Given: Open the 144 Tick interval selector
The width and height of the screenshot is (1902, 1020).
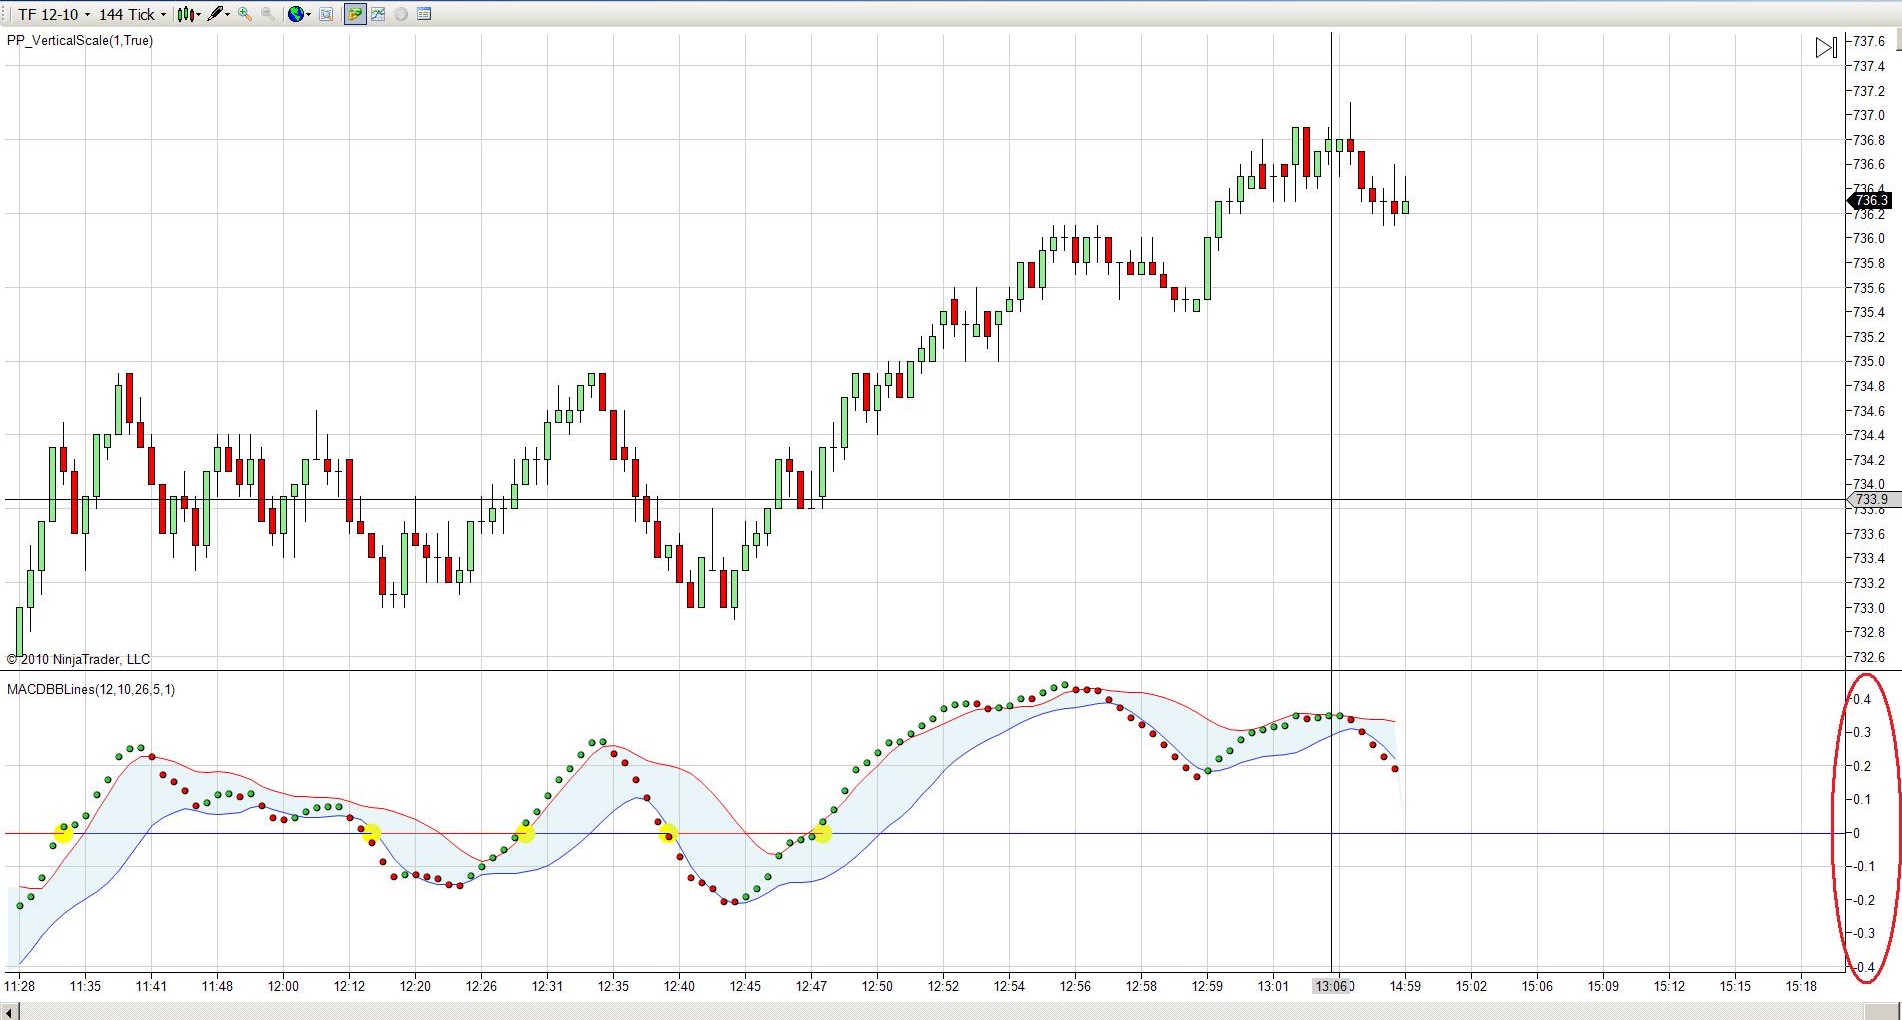Looking at the screenshot, I should (x=132, y=14).
